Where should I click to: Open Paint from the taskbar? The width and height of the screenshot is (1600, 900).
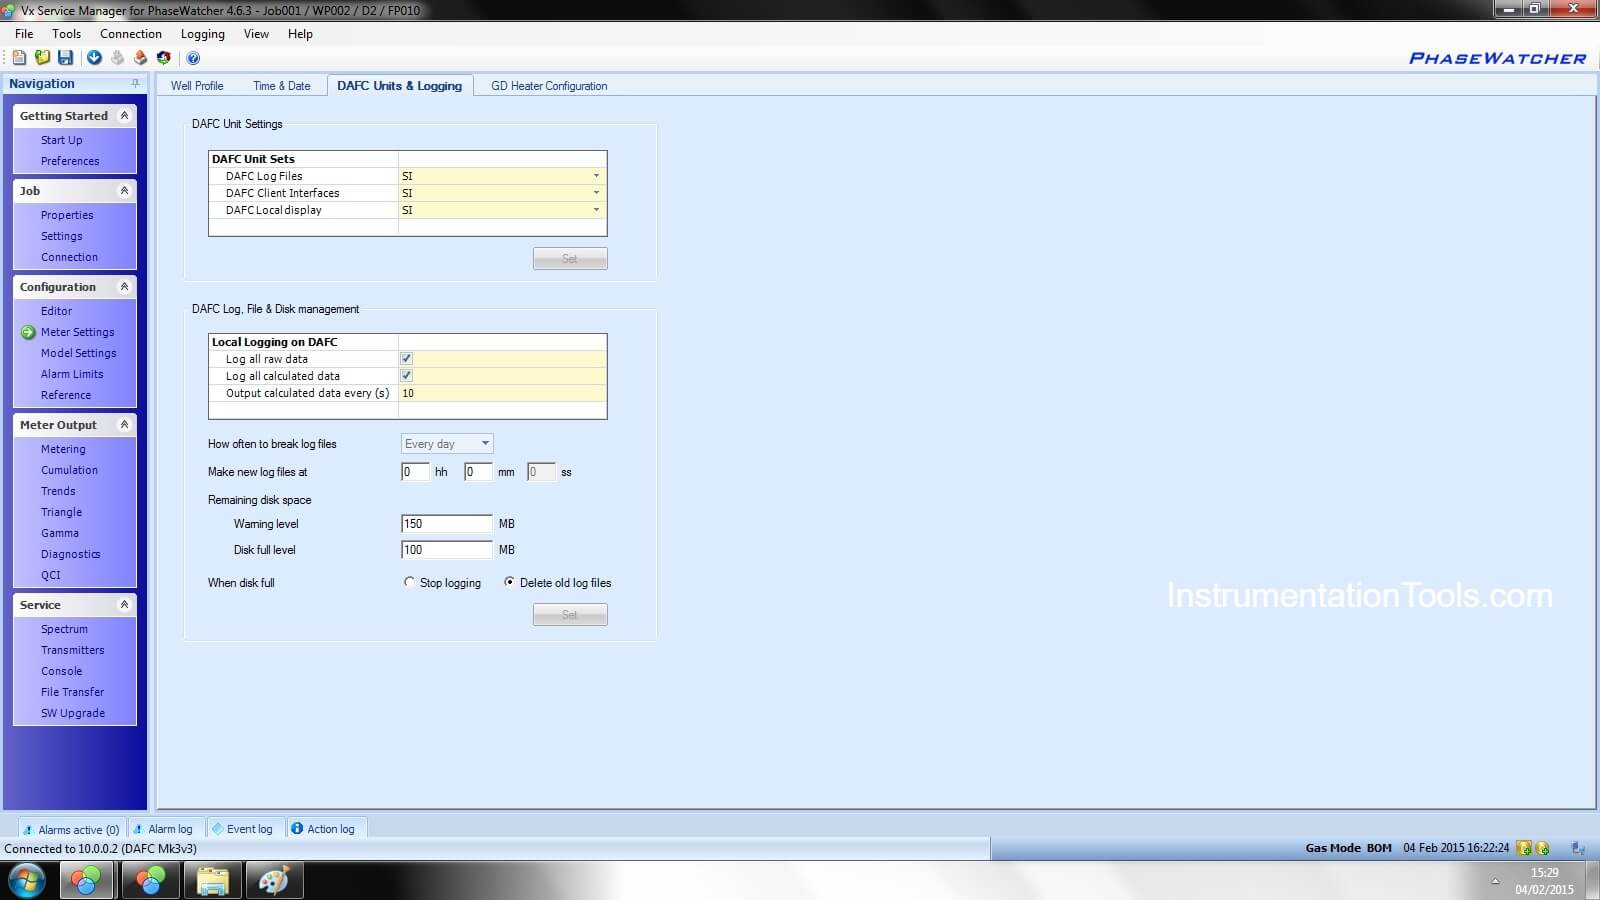pos(274,880)
